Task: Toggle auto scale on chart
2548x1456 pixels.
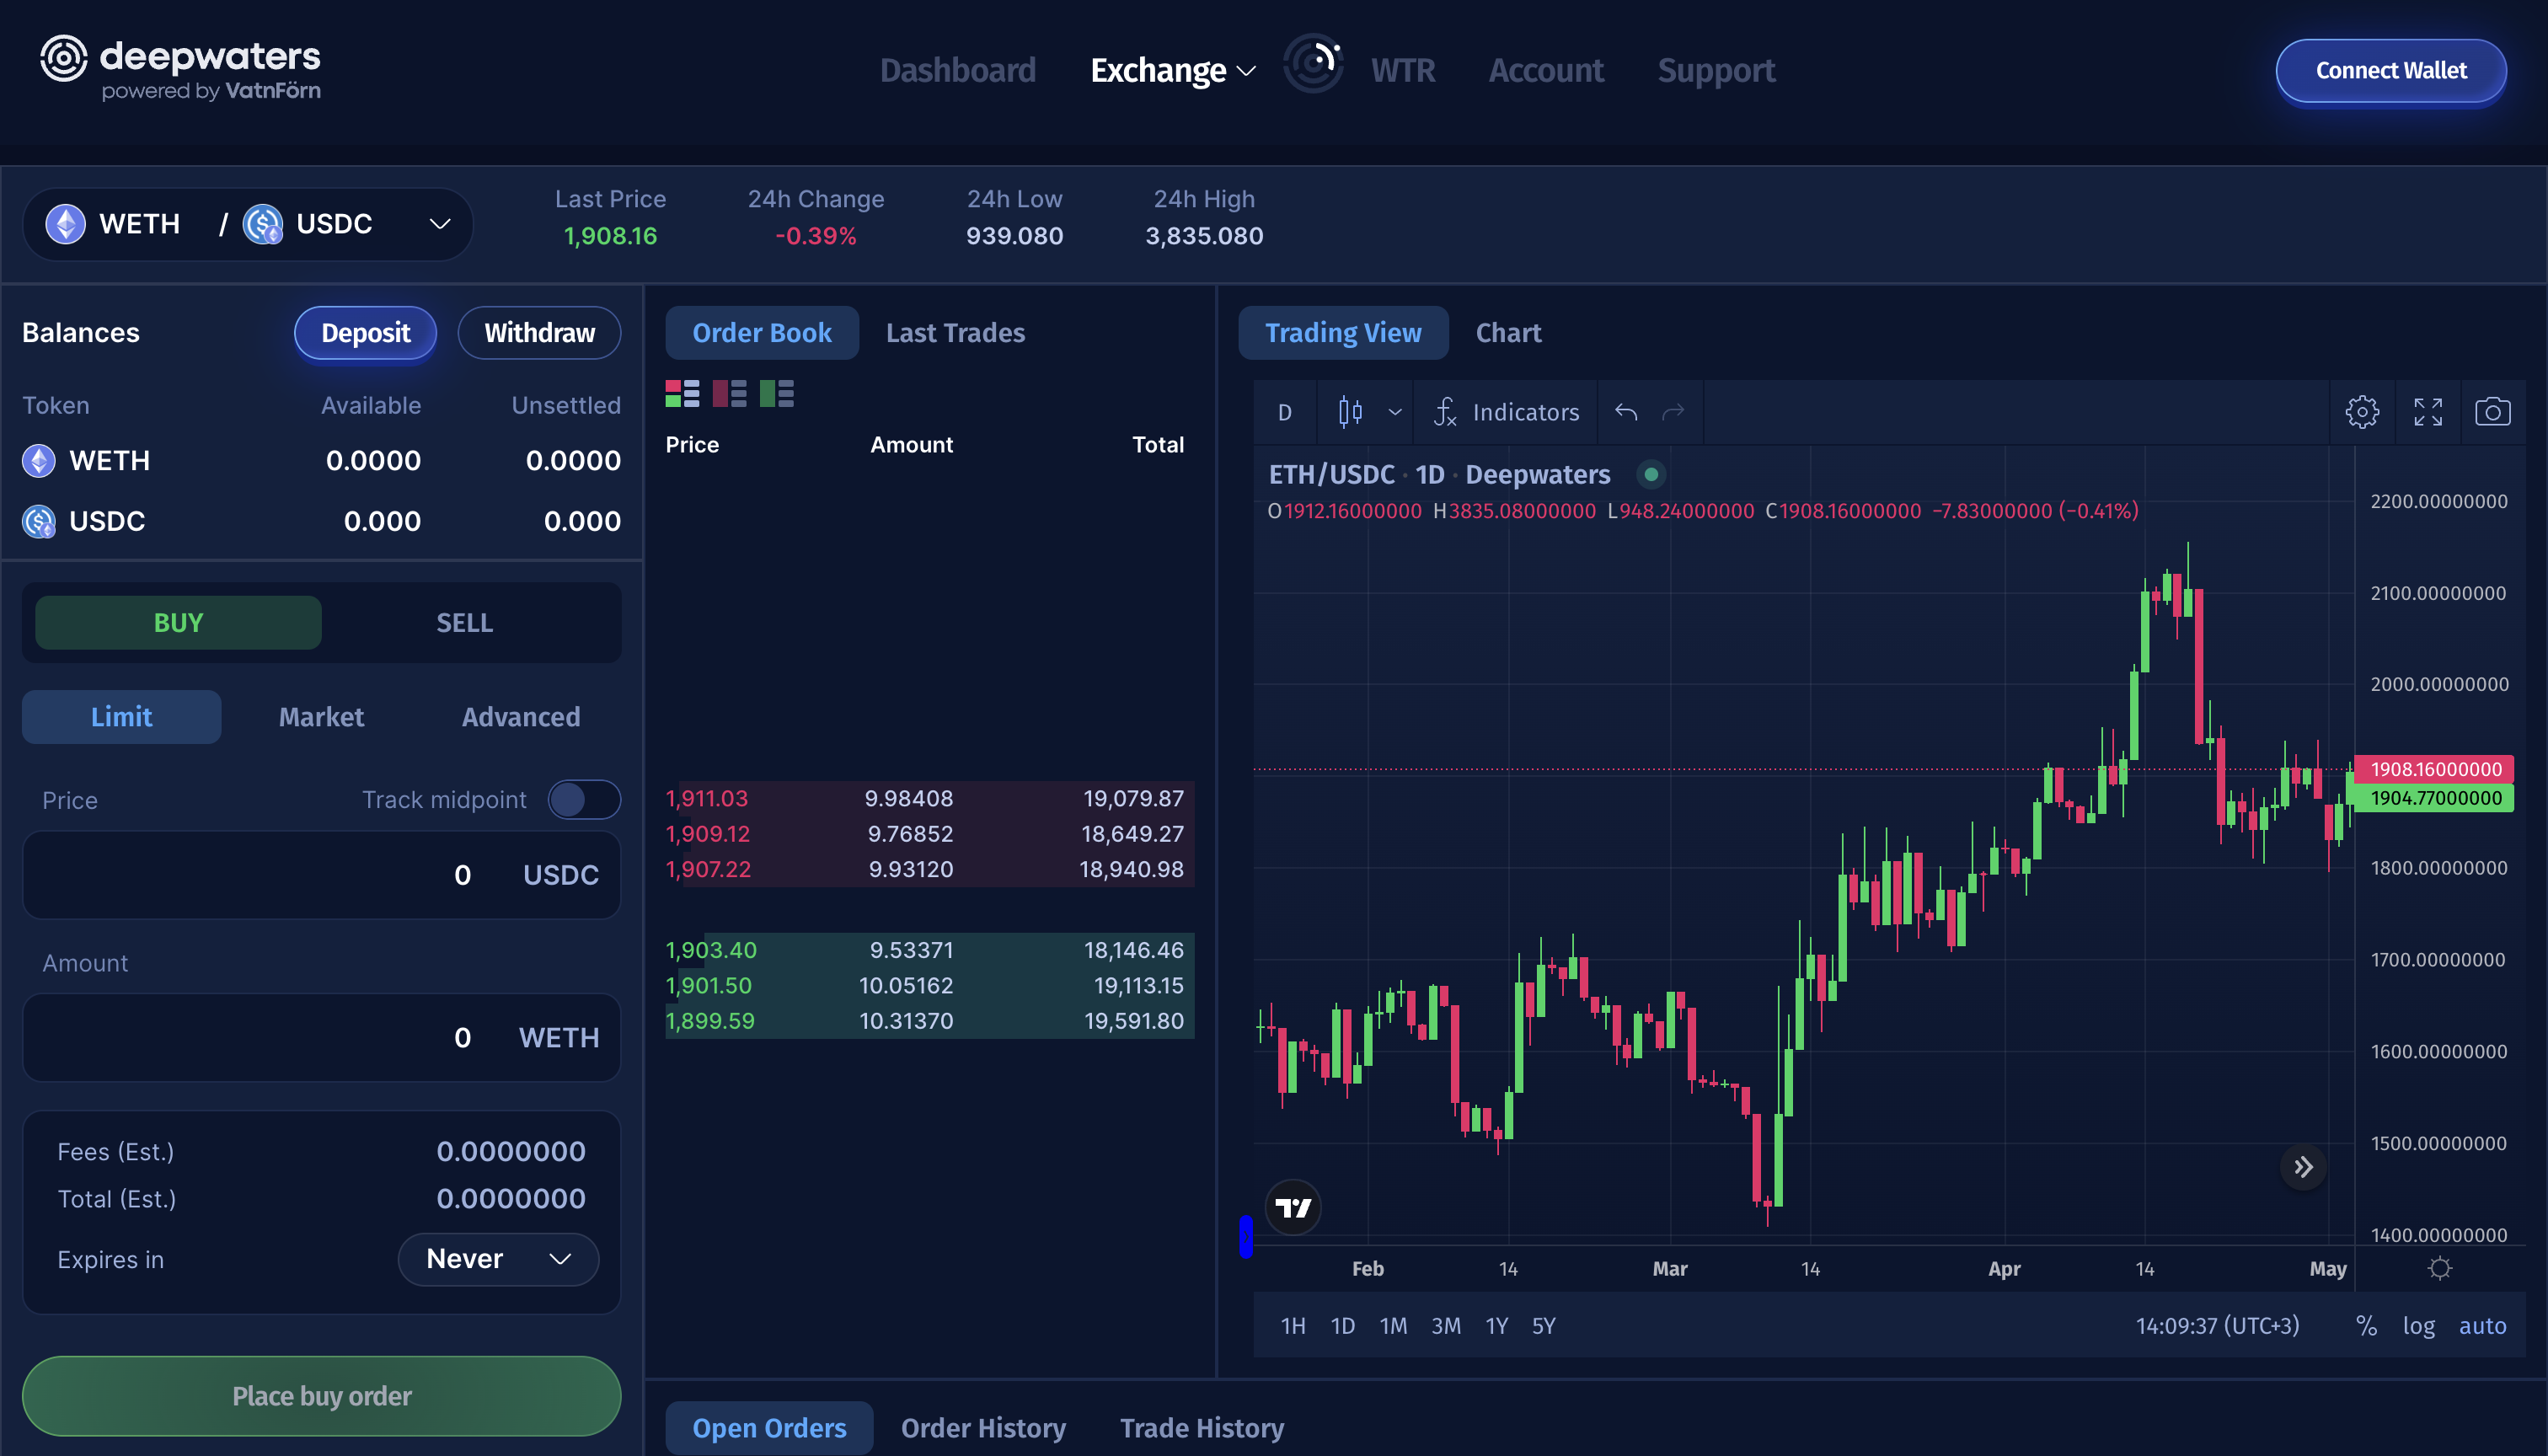Action: 2482,1325
